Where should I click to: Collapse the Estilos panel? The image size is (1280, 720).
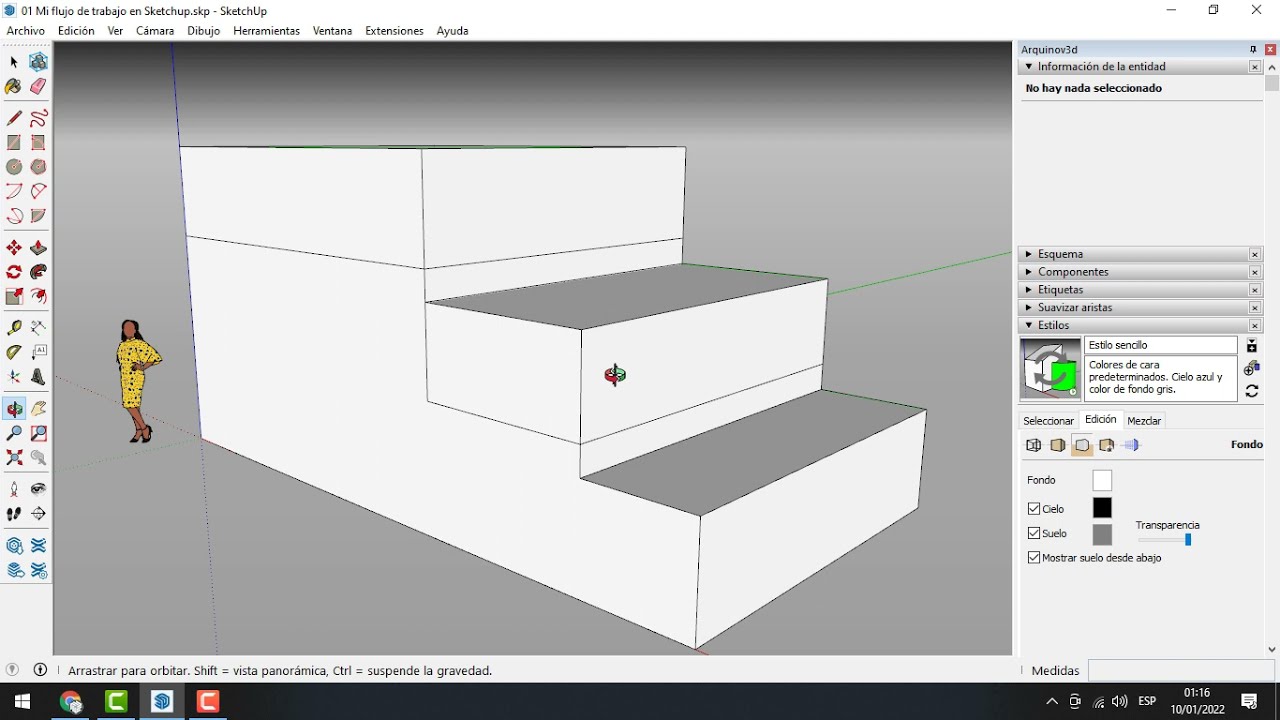coord(1029,325)
